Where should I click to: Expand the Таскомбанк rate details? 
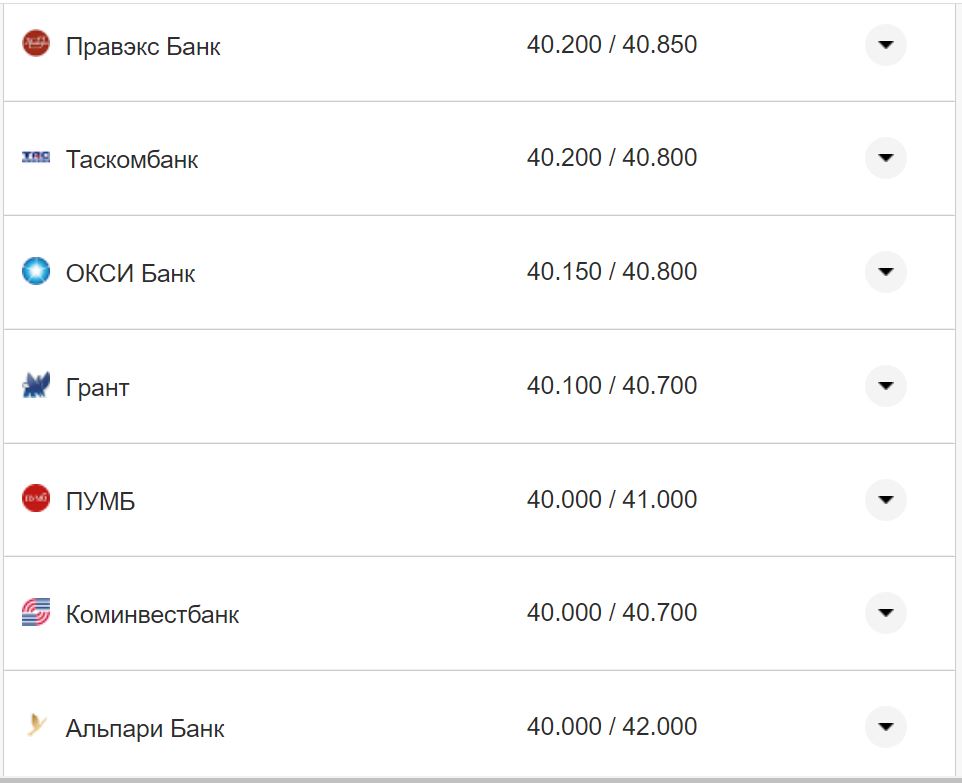pos(885,158)
